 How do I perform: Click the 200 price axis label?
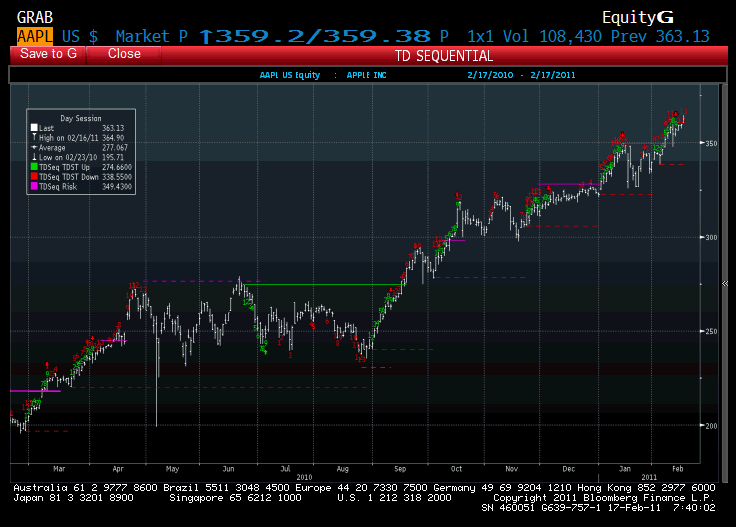tap(711, 426)
